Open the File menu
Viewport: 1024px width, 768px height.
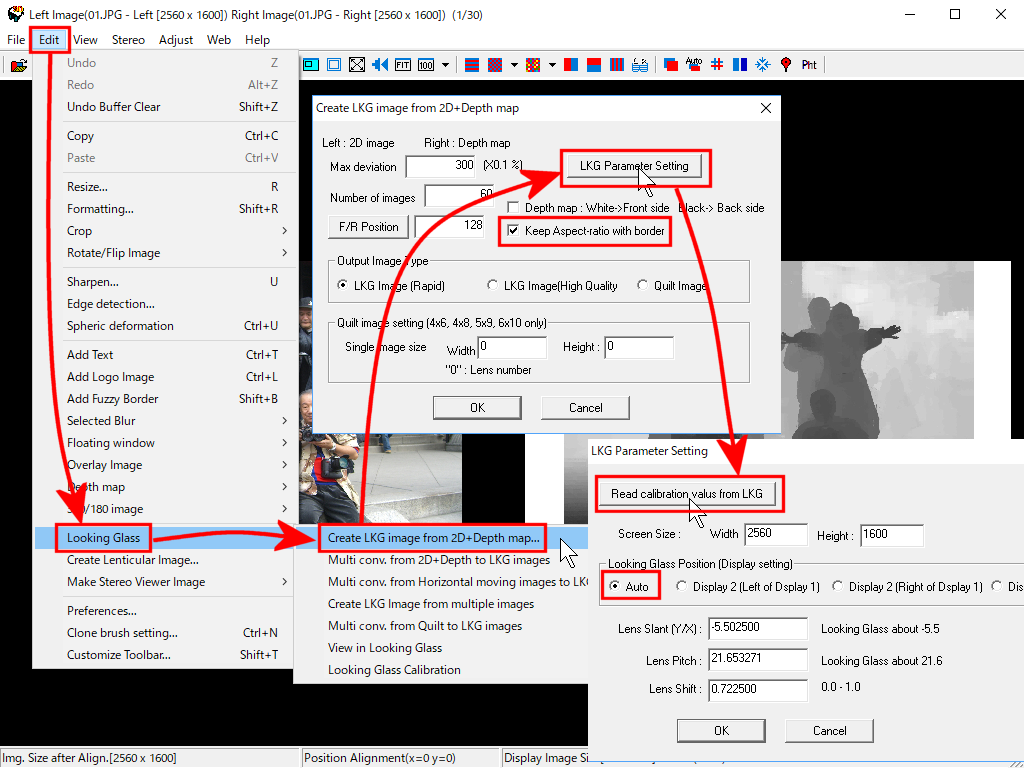[x=16, y=40]
